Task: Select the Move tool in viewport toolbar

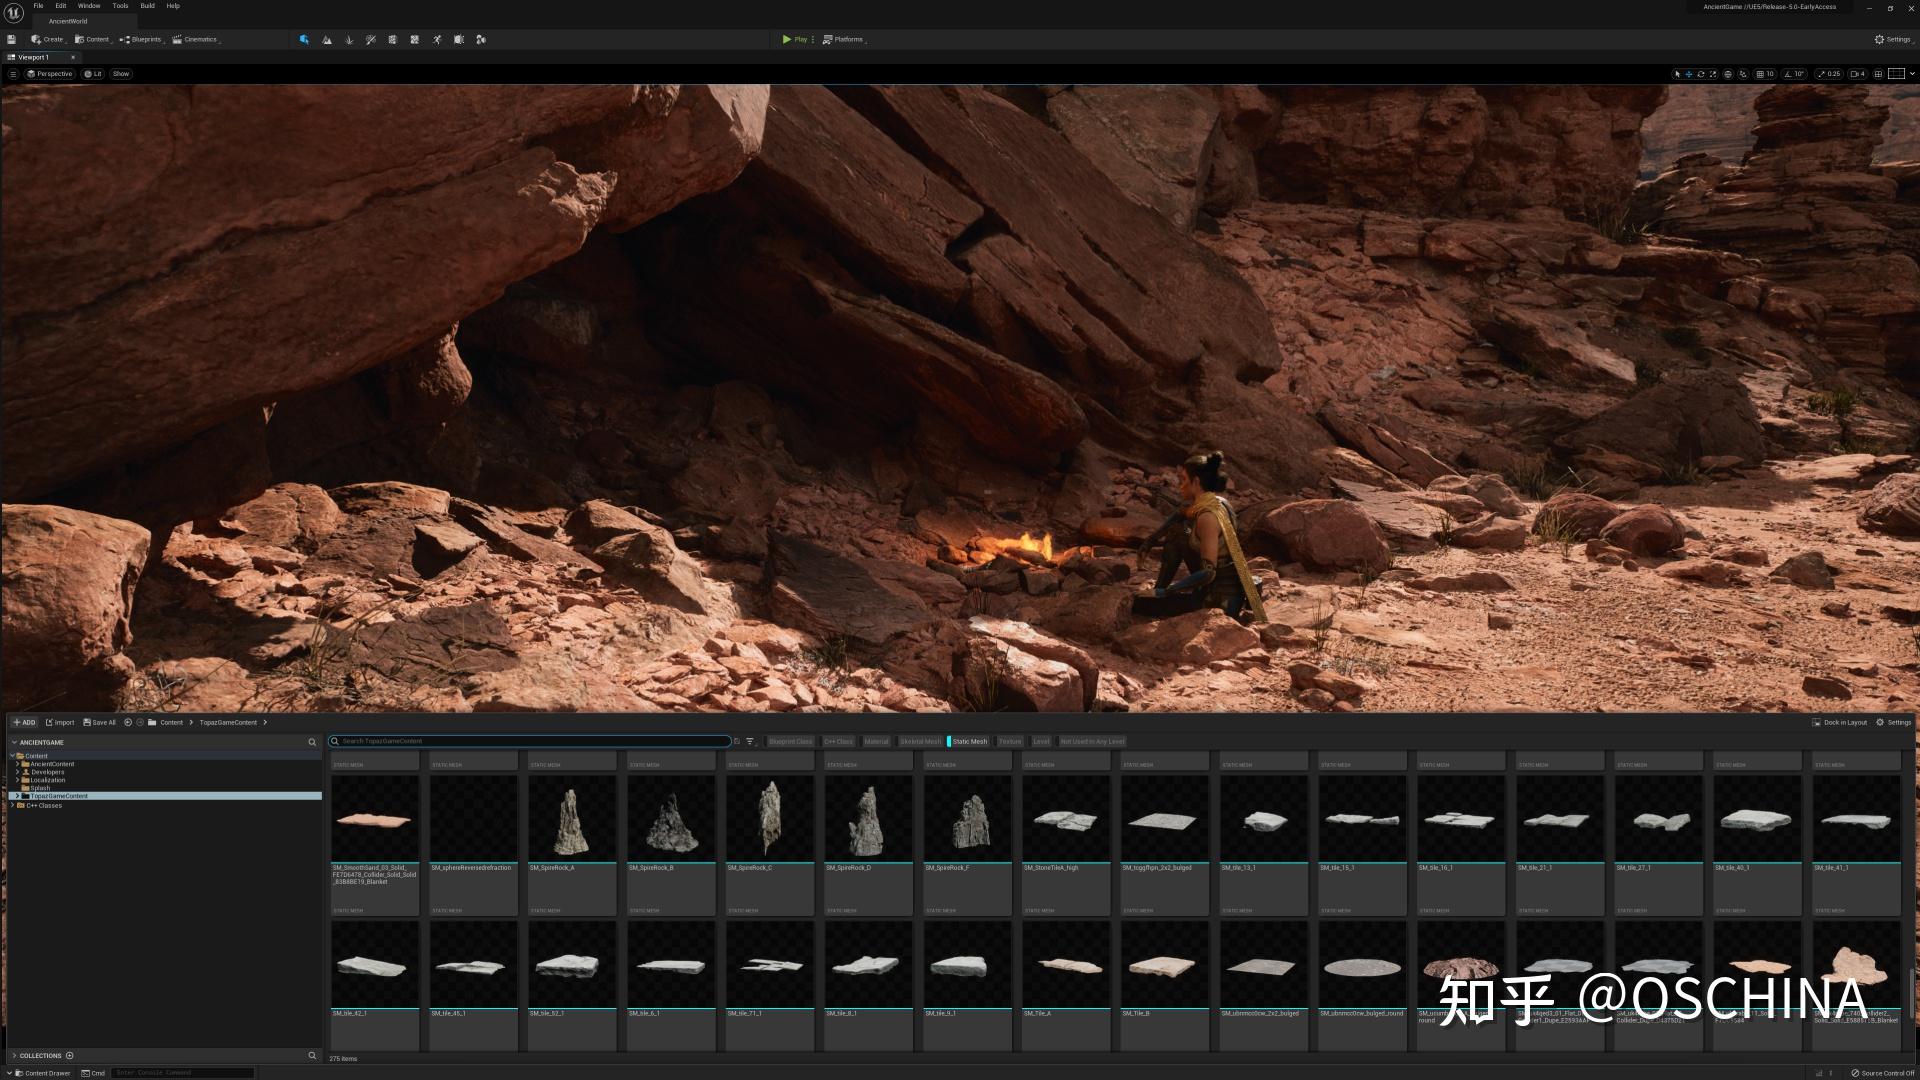Action: pyautogui.click(x=1689, y=74)
